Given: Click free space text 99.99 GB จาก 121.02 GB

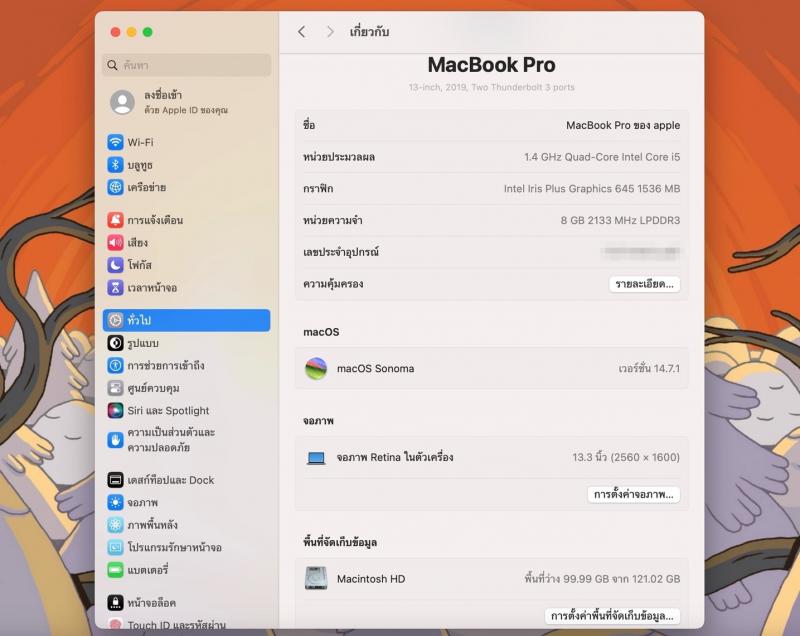Looking at the screenshot, I should 621,579.
